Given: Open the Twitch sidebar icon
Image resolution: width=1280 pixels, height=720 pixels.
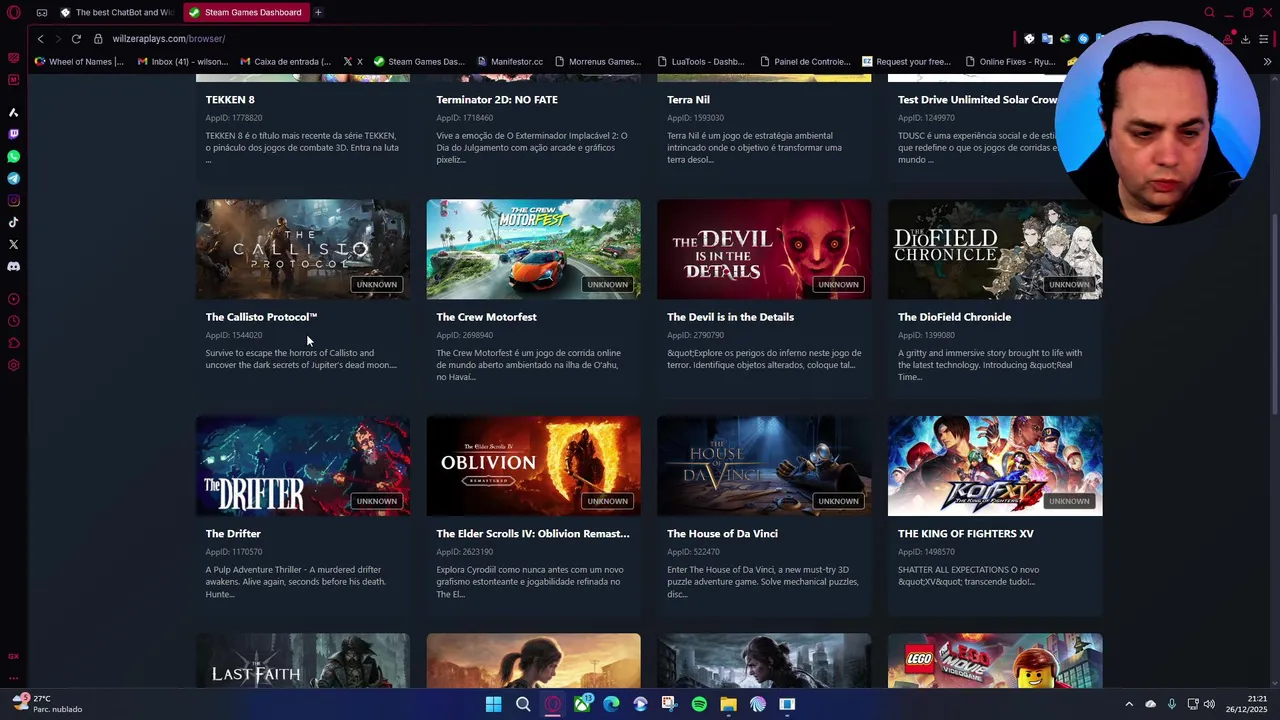Looking at the screenshot, I should (13, 134).
